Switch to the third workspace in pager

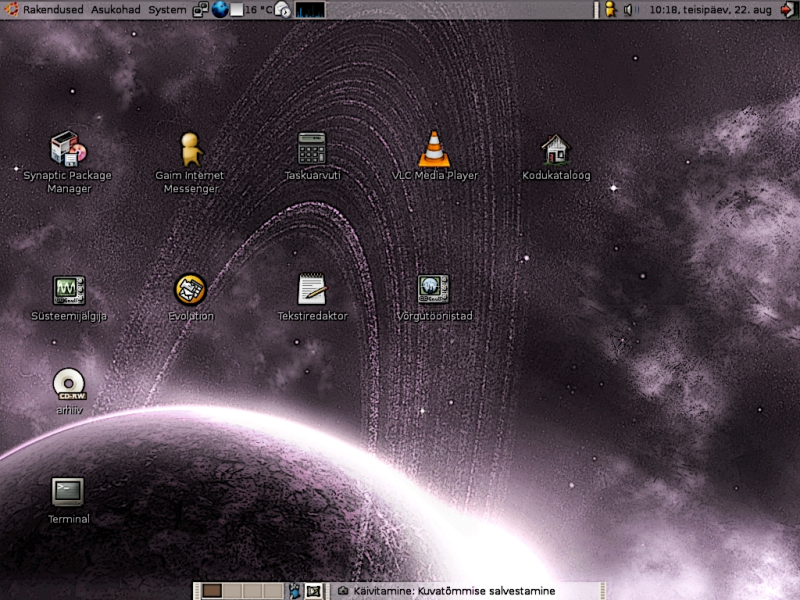click(x=252, y=591)
